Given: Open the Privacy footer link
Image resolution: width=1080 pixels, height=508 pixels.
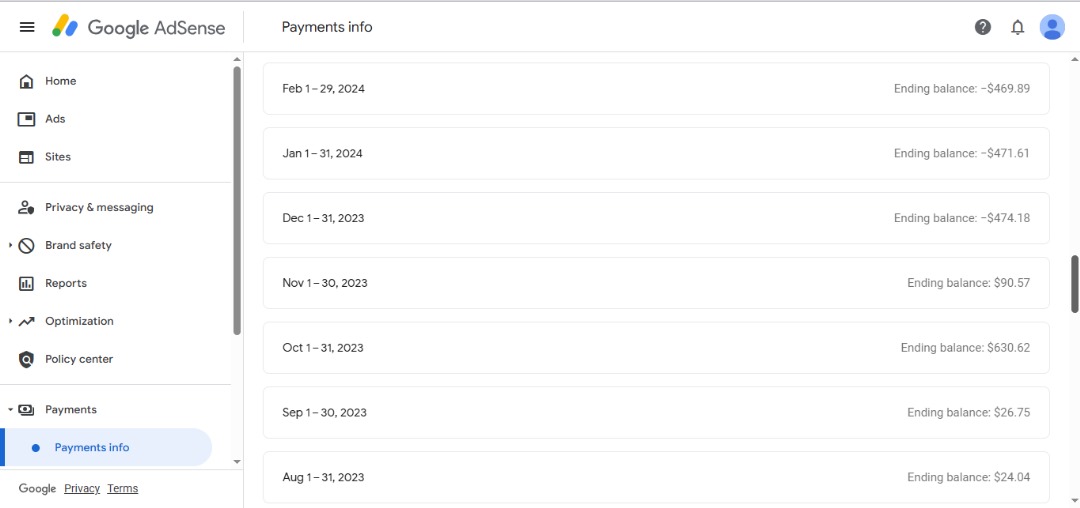Looking at the screenshot, I should [82, 489].
